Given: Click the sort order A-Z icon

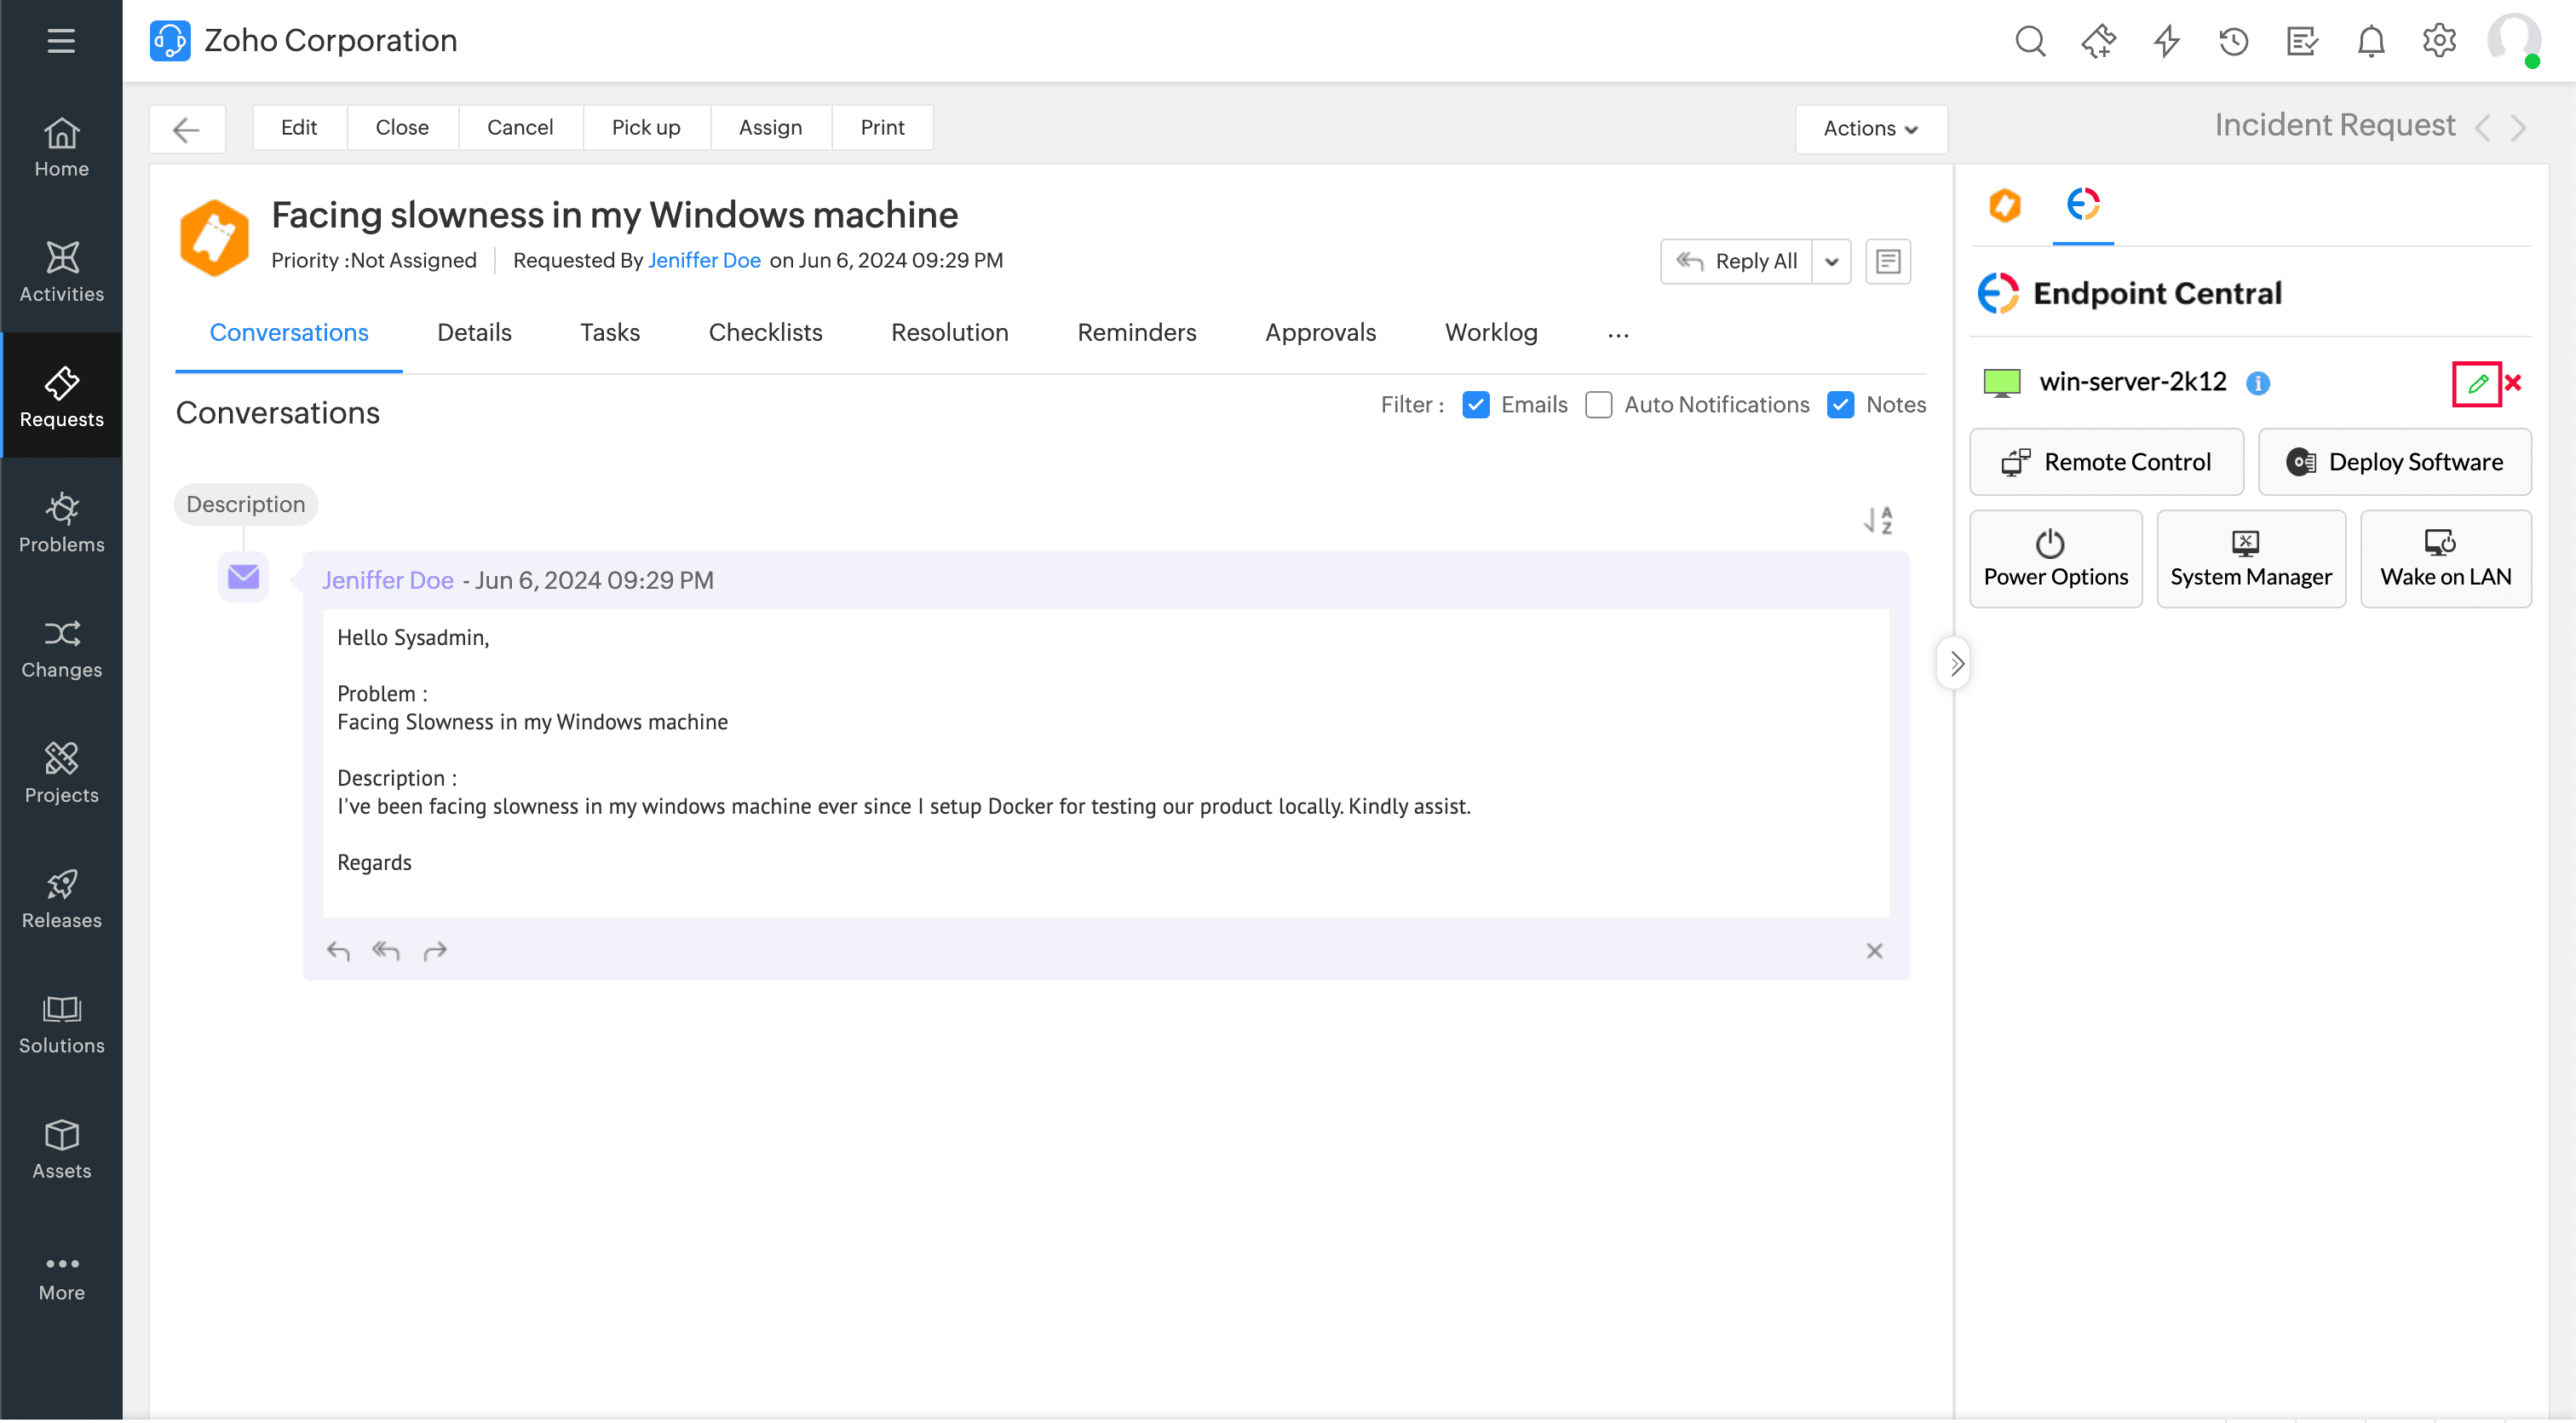Looking at the screenshot, I should tap(1878, 520).
